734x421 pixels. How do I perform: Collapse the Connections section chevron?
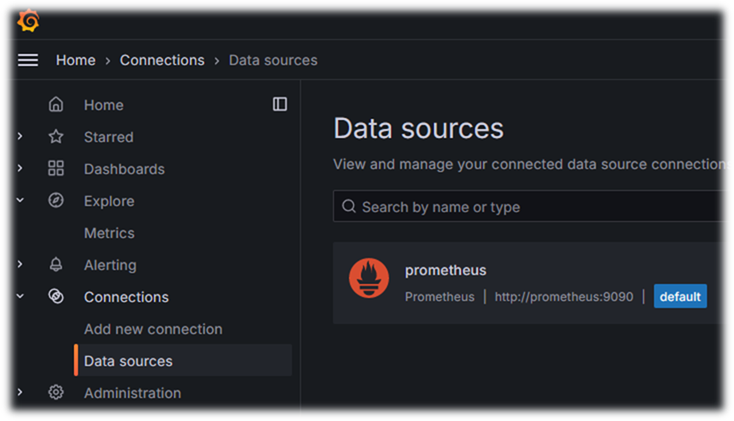20,296
